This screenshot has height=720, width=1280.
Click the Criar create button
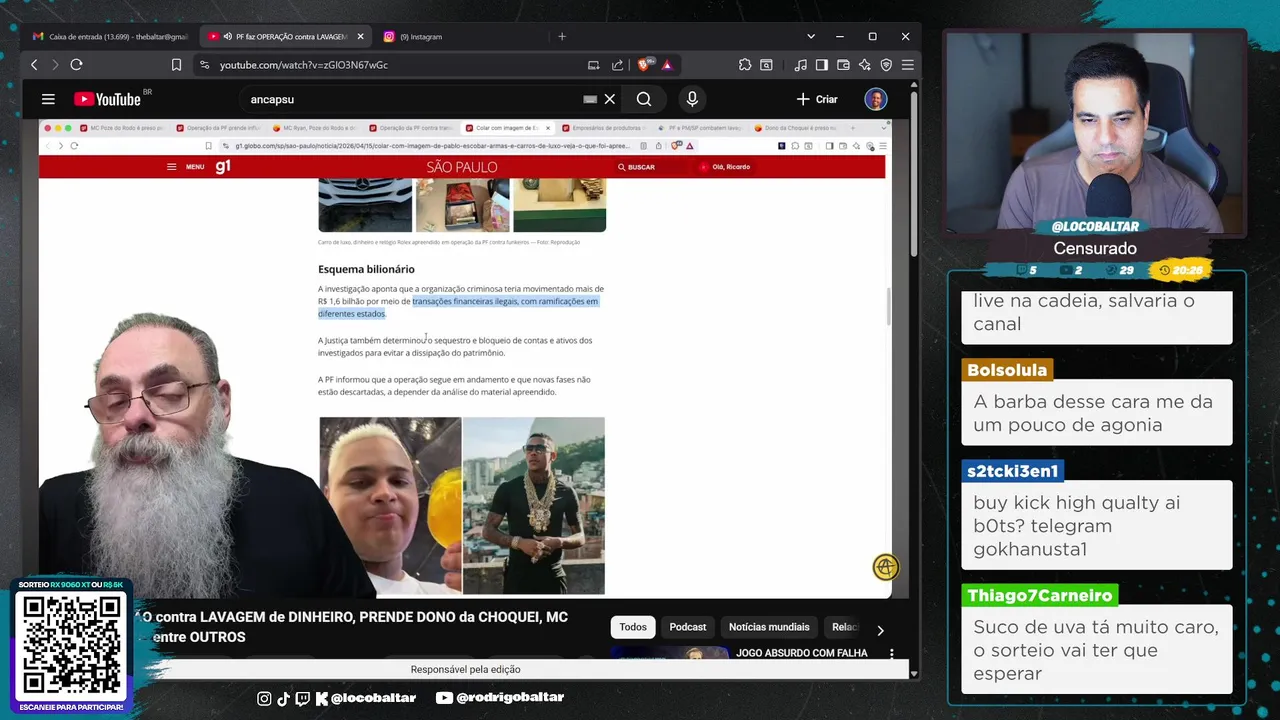point(817,99)
